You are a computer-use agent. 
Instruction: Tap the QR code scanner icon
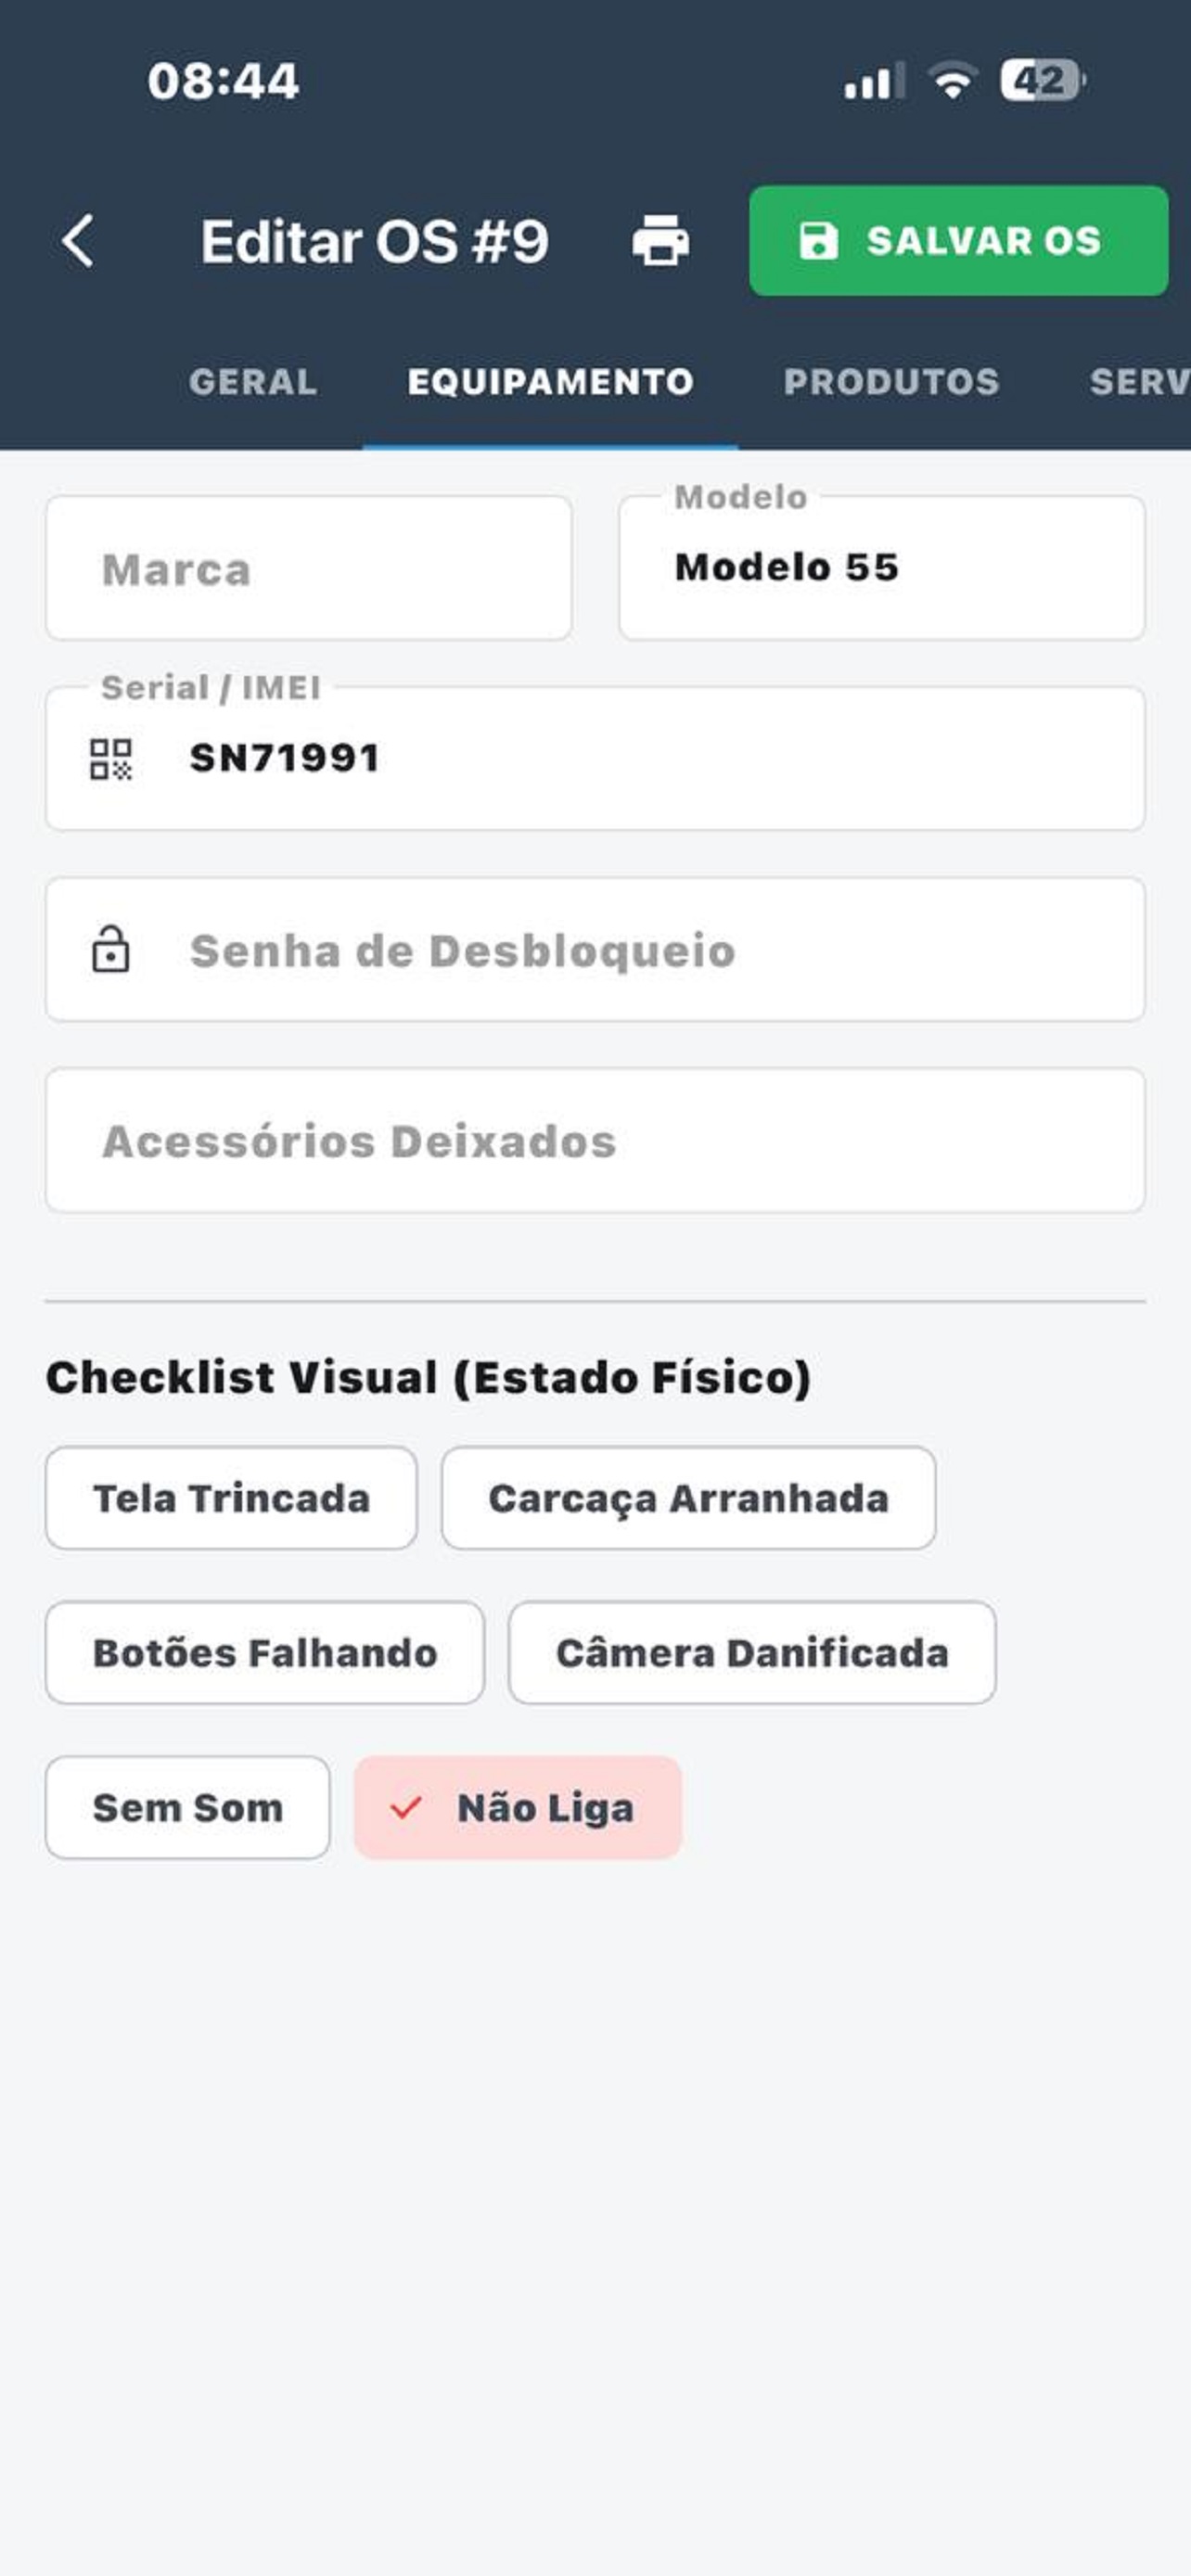(x=111, y=759)
